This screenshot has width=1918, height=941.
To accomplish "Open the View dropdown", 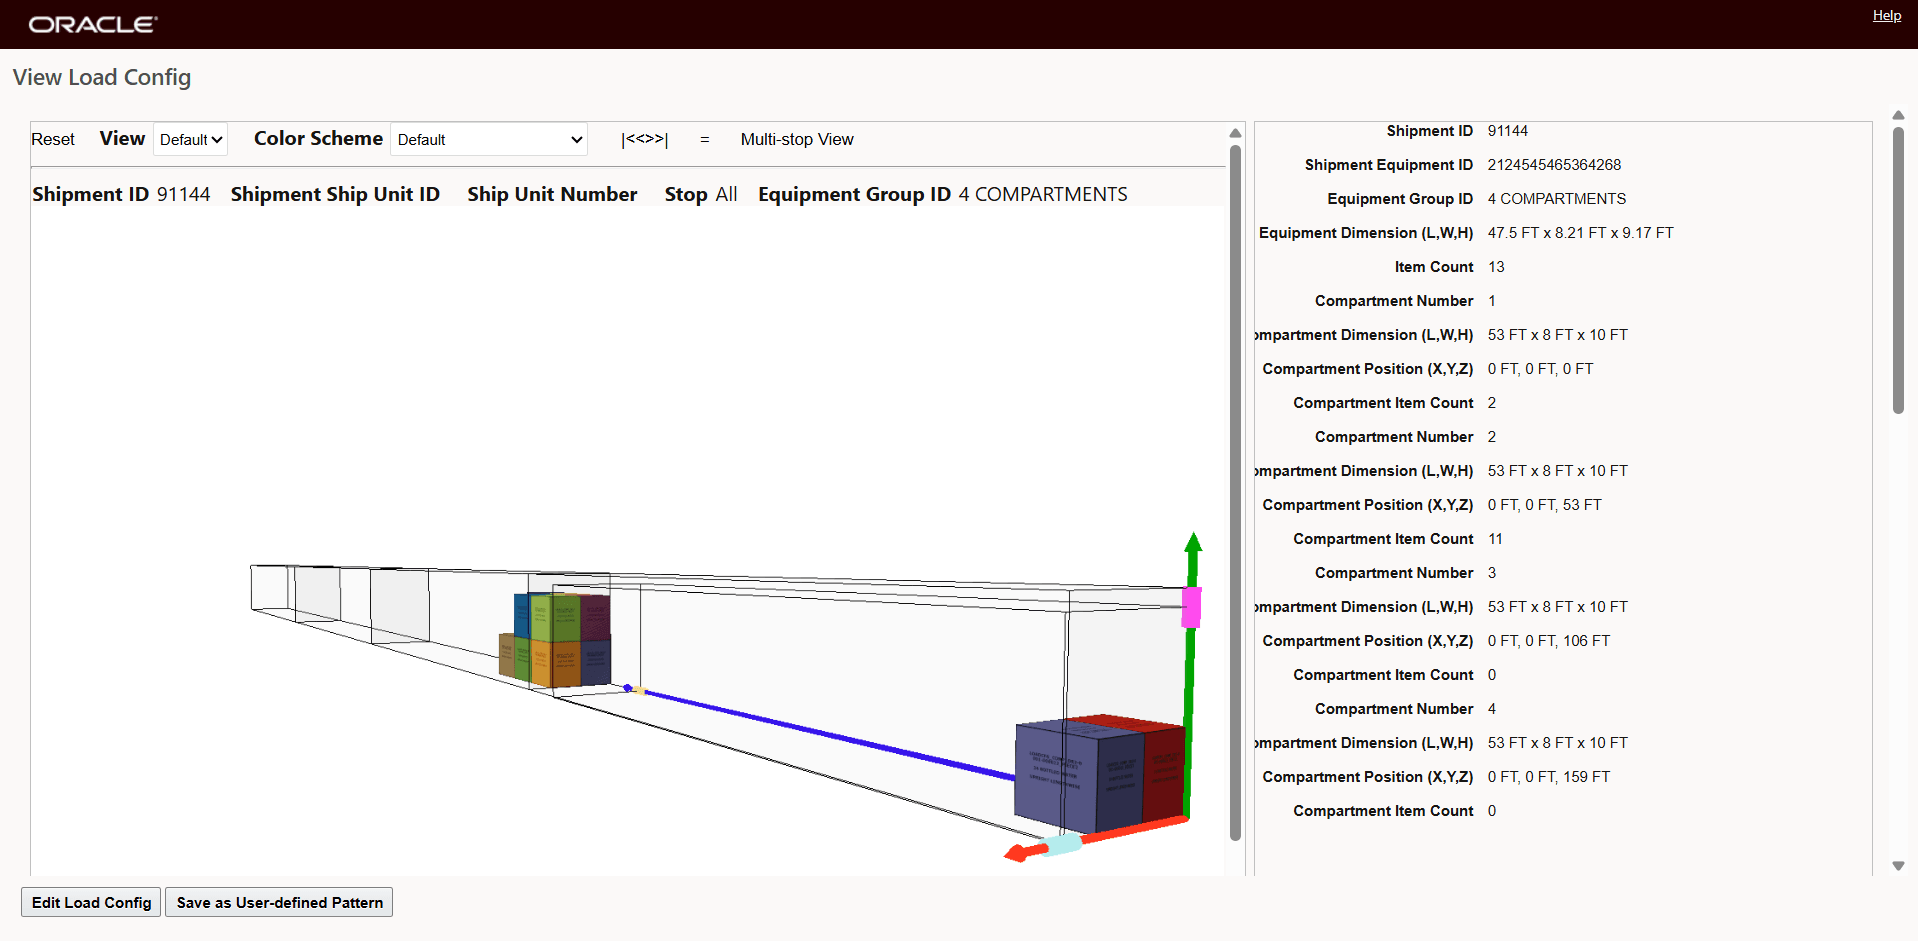I will click(x=190, y=139).
